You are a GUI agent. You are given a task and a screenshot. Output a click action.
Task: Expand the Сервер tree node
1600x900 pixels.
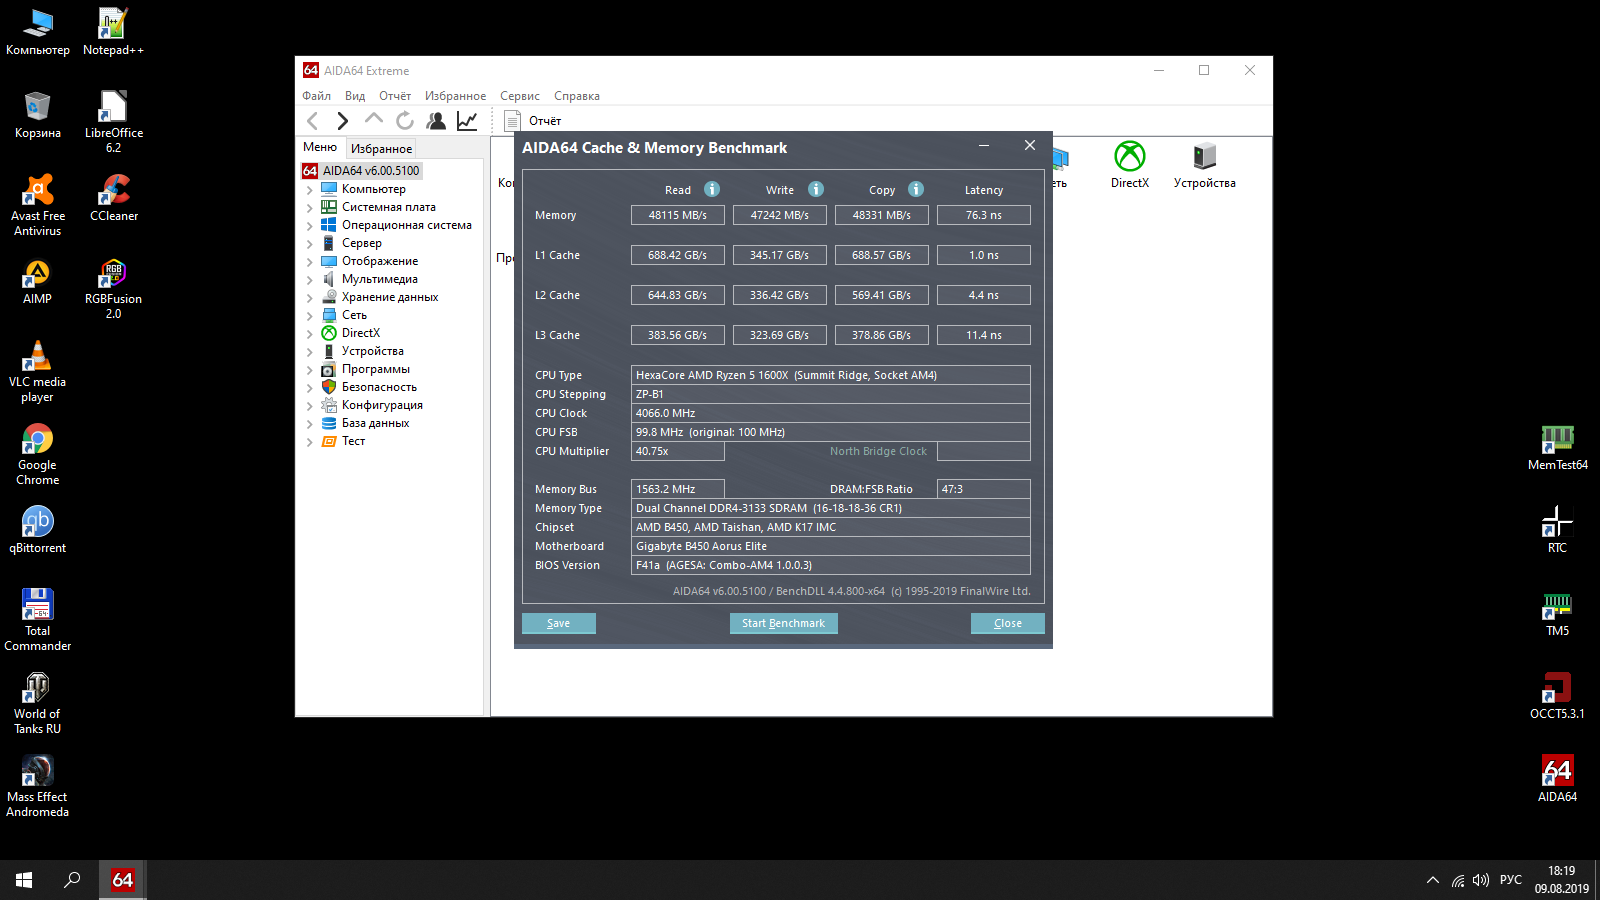pyautogui.click(x=310, y=243)
